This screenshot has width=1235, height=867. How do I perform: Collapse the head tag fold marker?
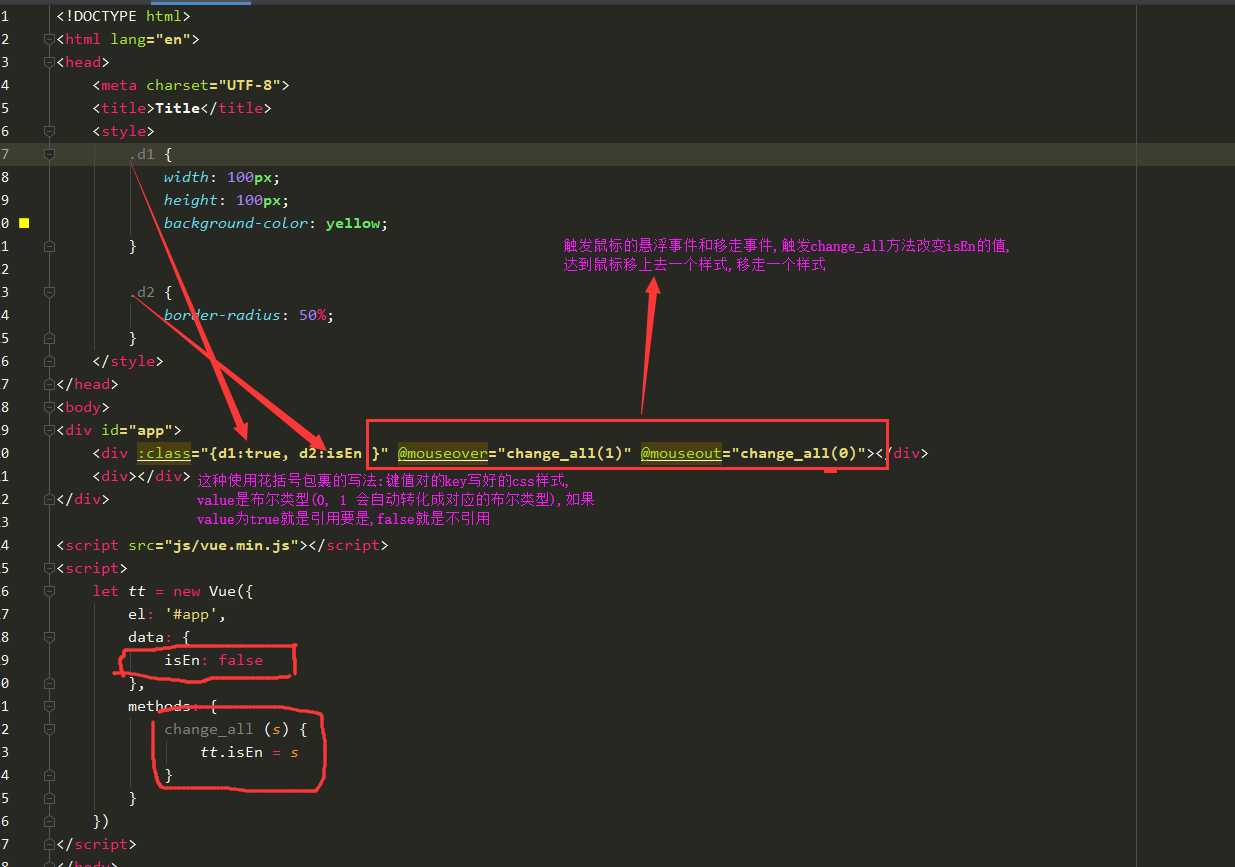click(48, 62)
